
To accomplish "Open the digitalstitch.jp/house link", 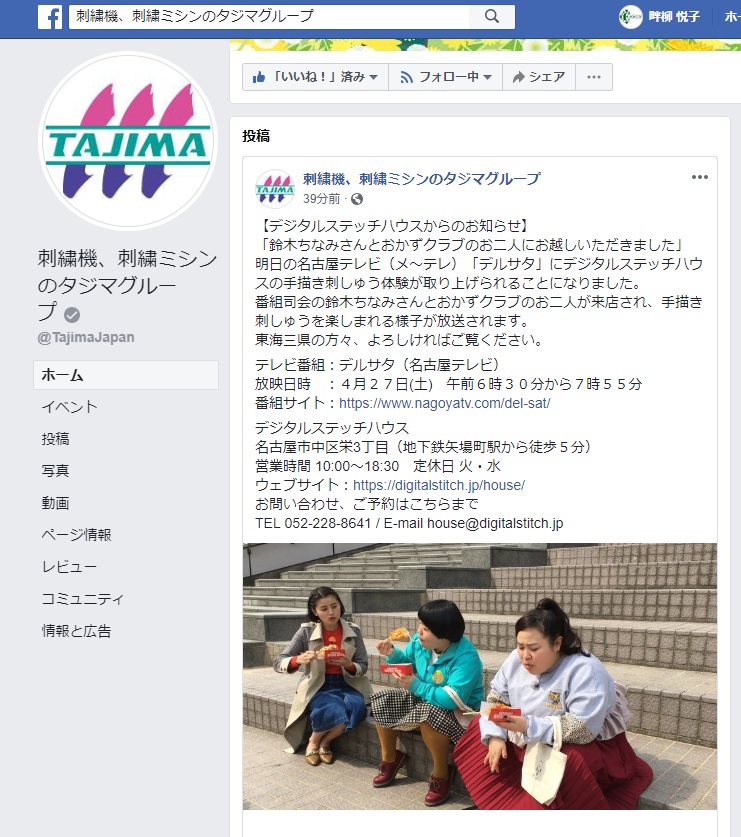I will [439, 485].
